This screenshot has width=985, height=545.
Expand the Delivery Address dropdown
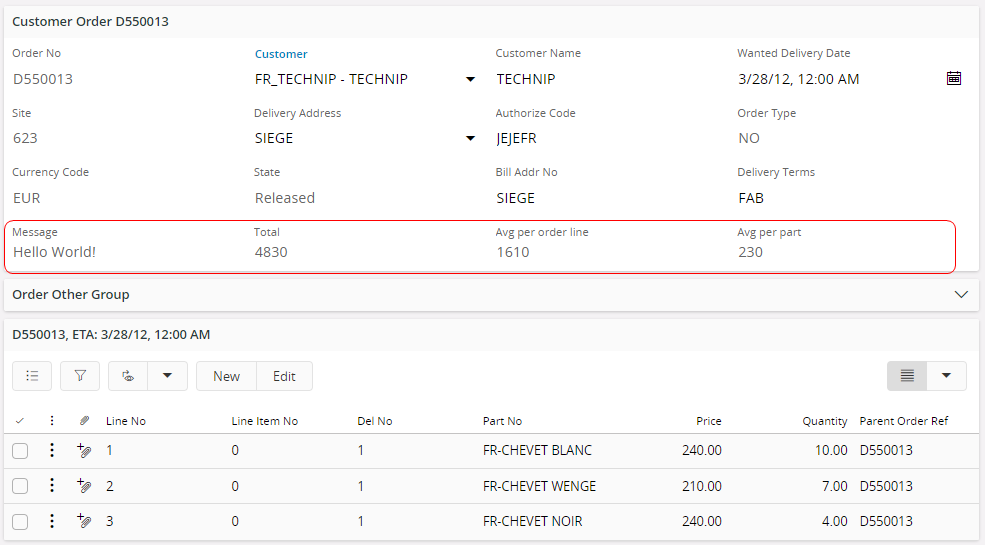pyautogui.click(x=470, y=138)
